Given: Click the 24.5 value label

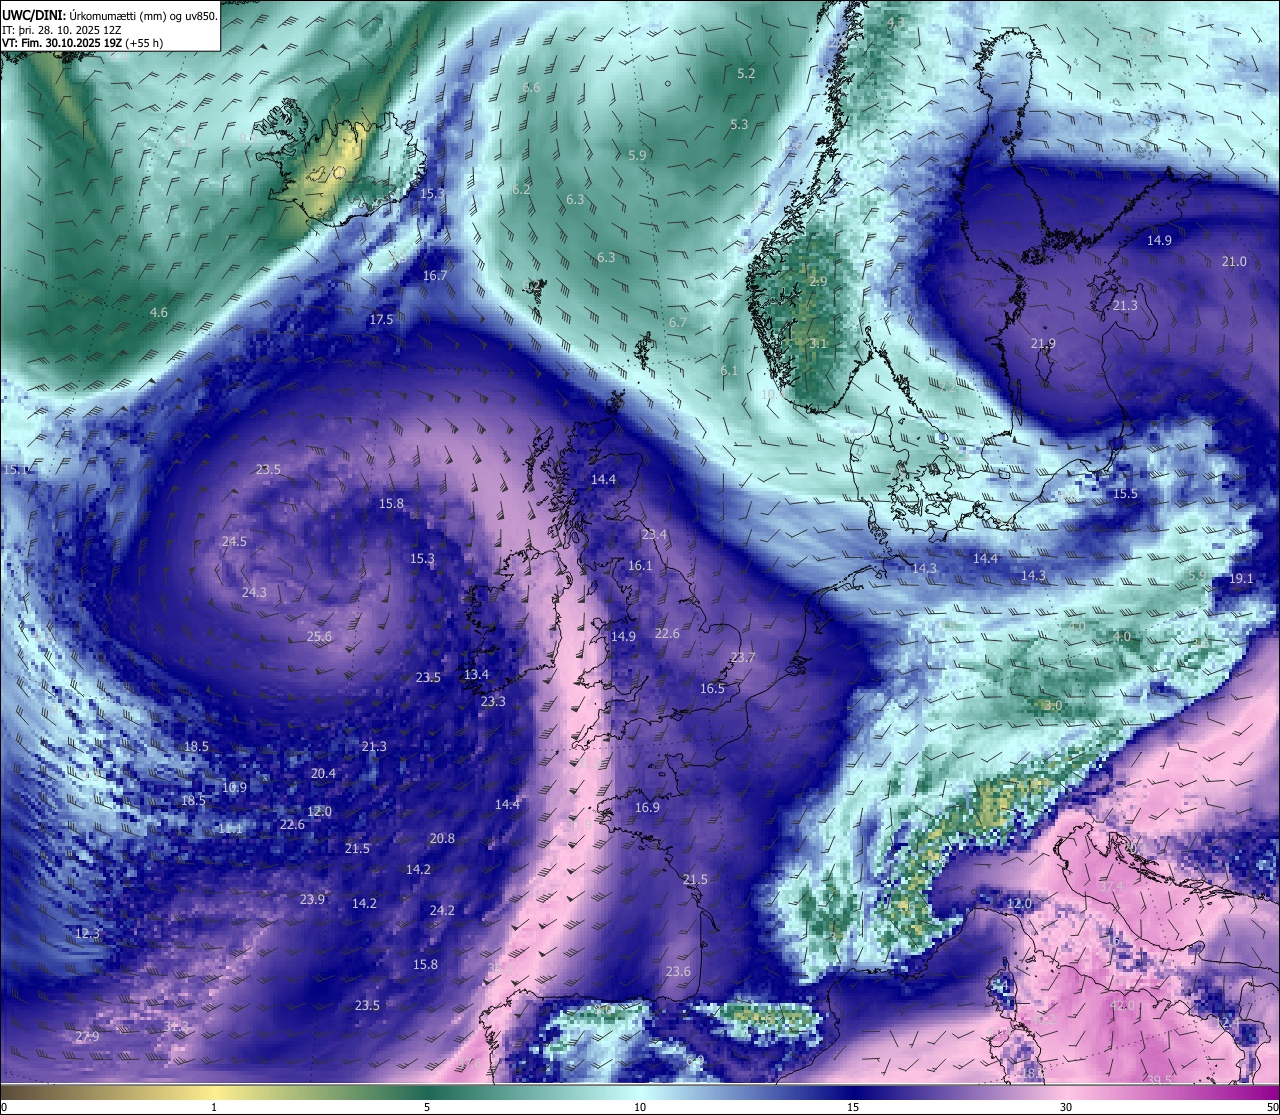Looking at the screenshot, I should [234, 541].
